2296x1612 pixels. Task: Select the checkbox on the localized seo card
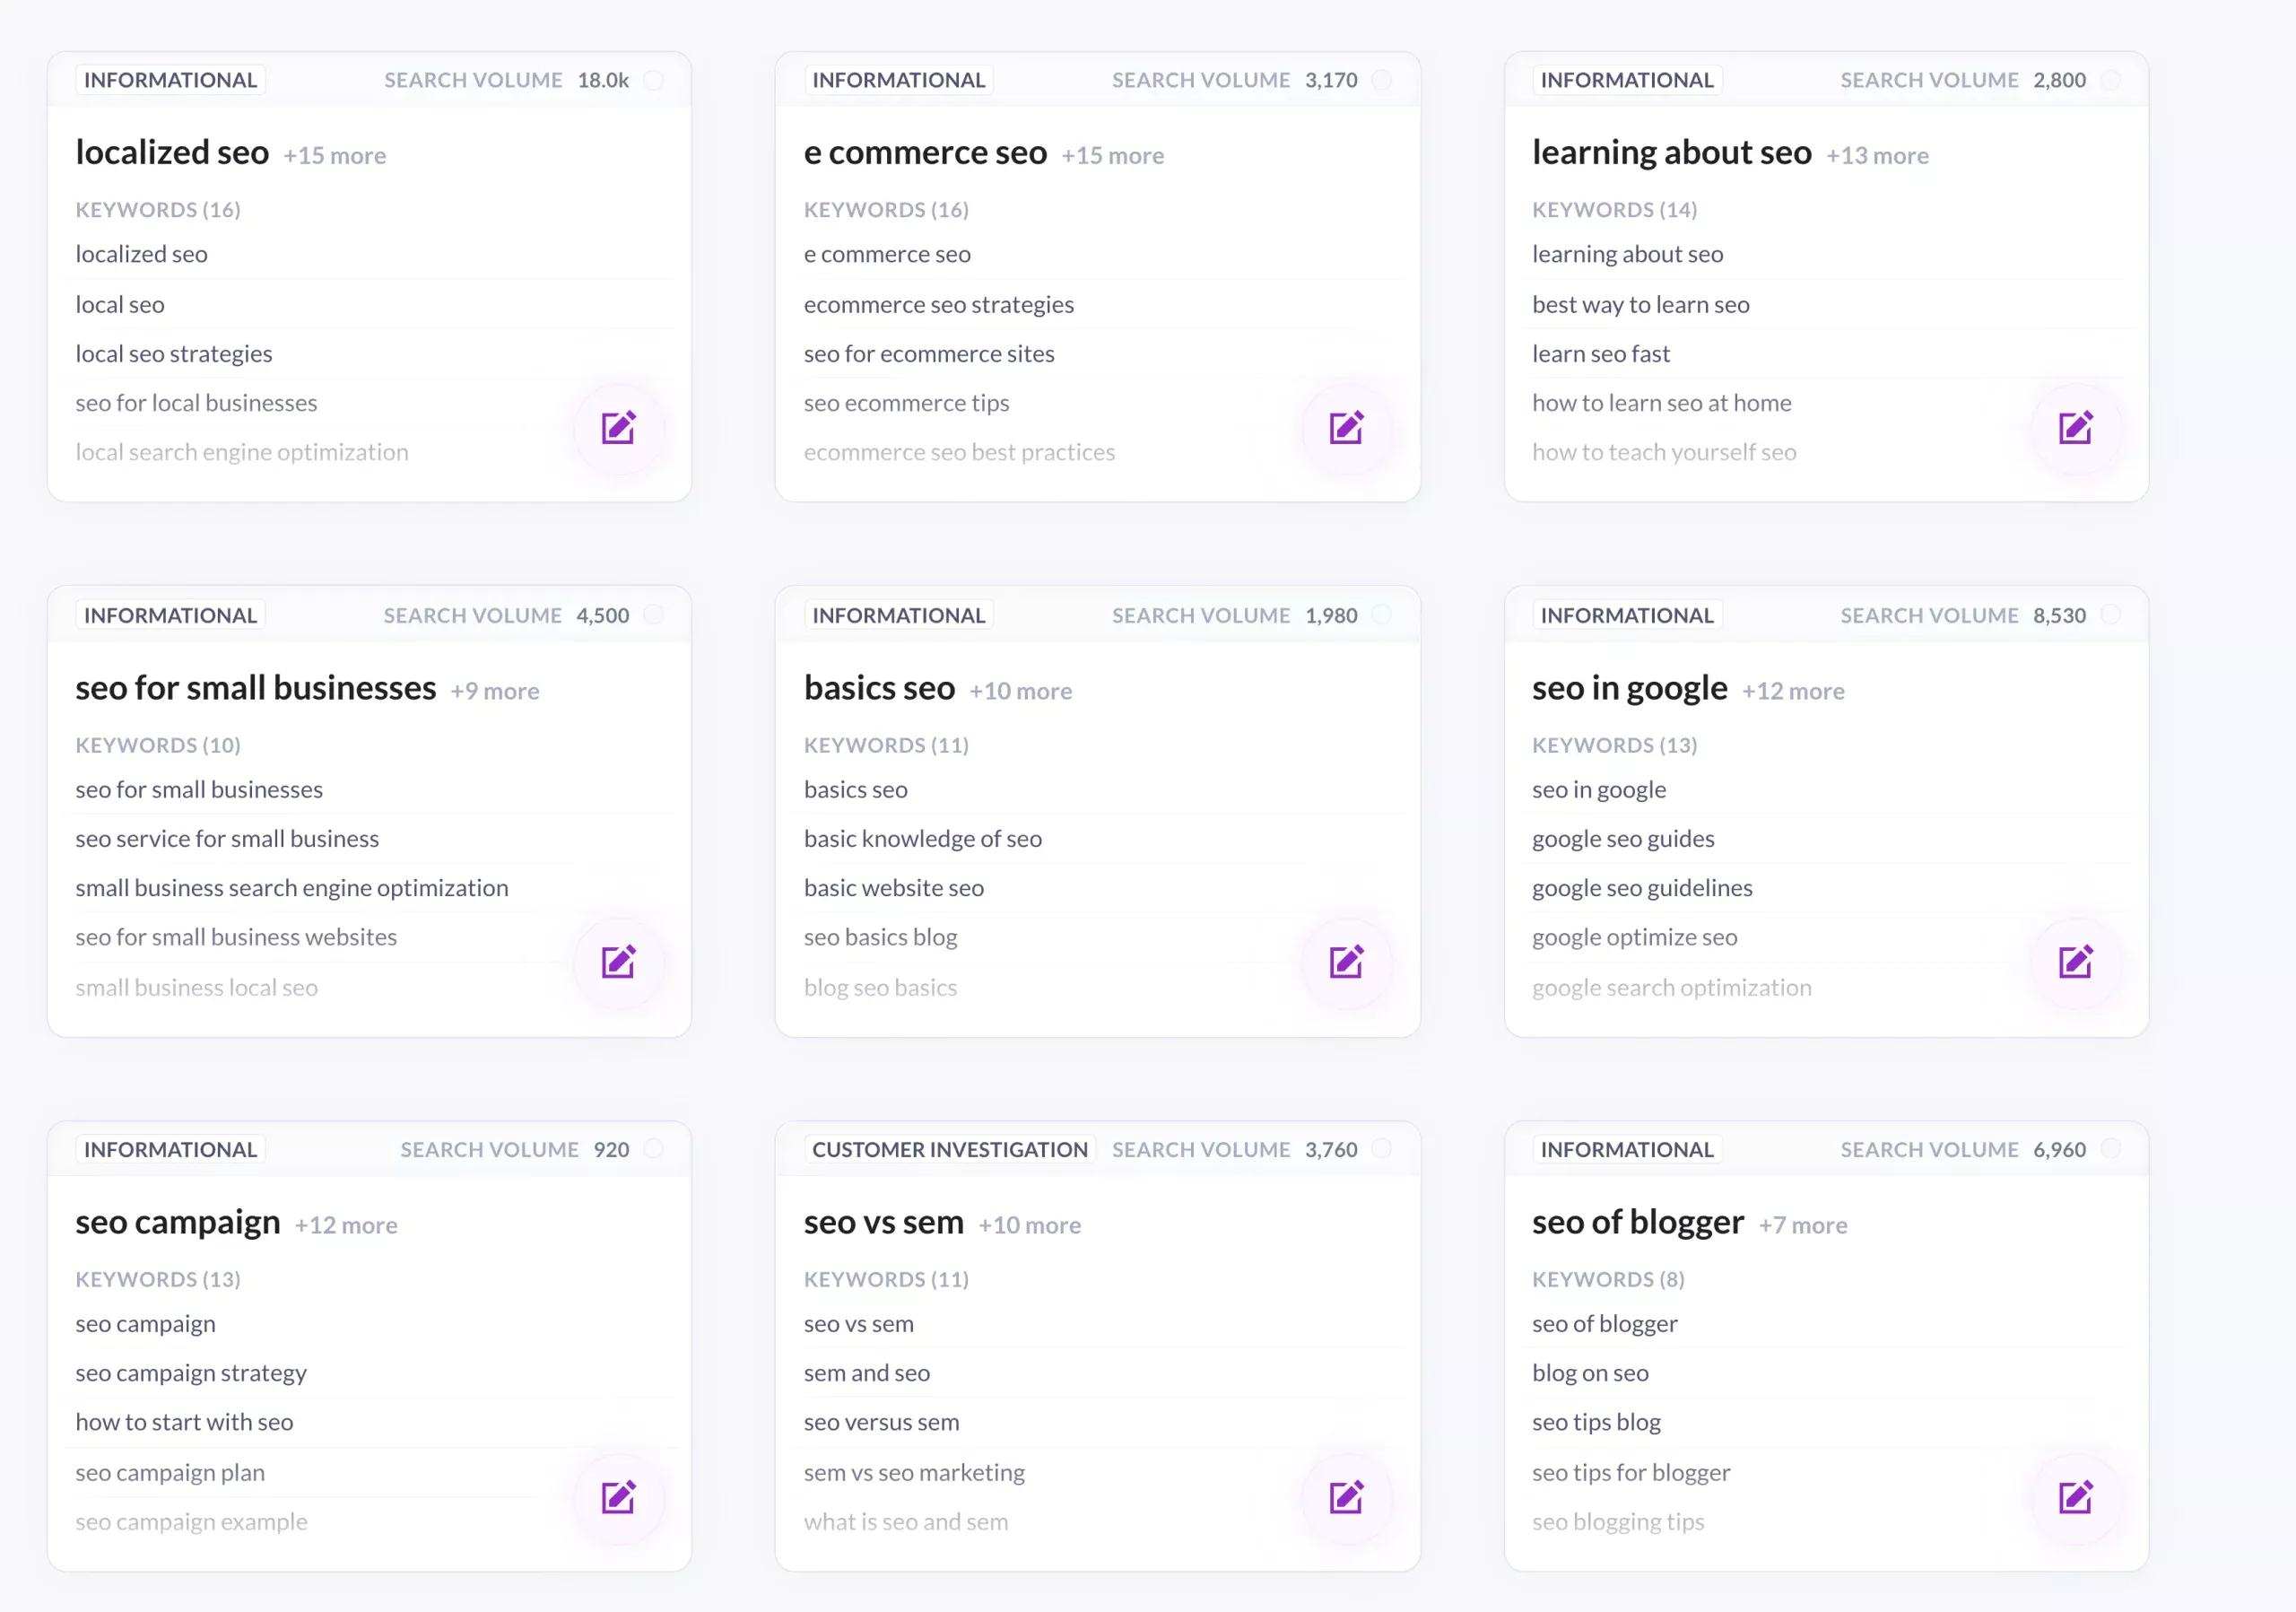pyautogui.click(x=655, y=80)
